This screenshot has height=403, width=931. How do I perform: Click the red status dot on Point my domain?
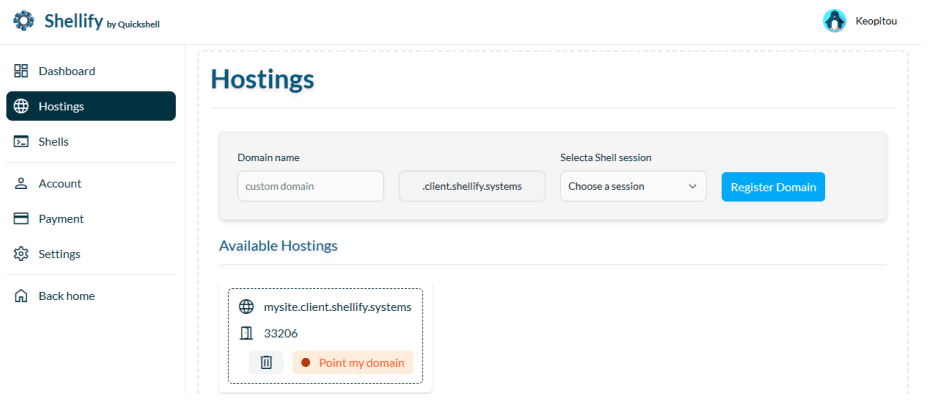click(306, 363)
